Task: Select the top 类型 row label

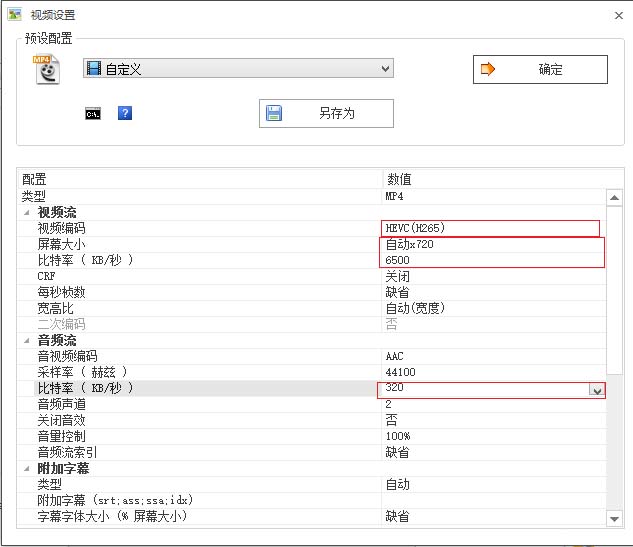Action: (34, 196)
